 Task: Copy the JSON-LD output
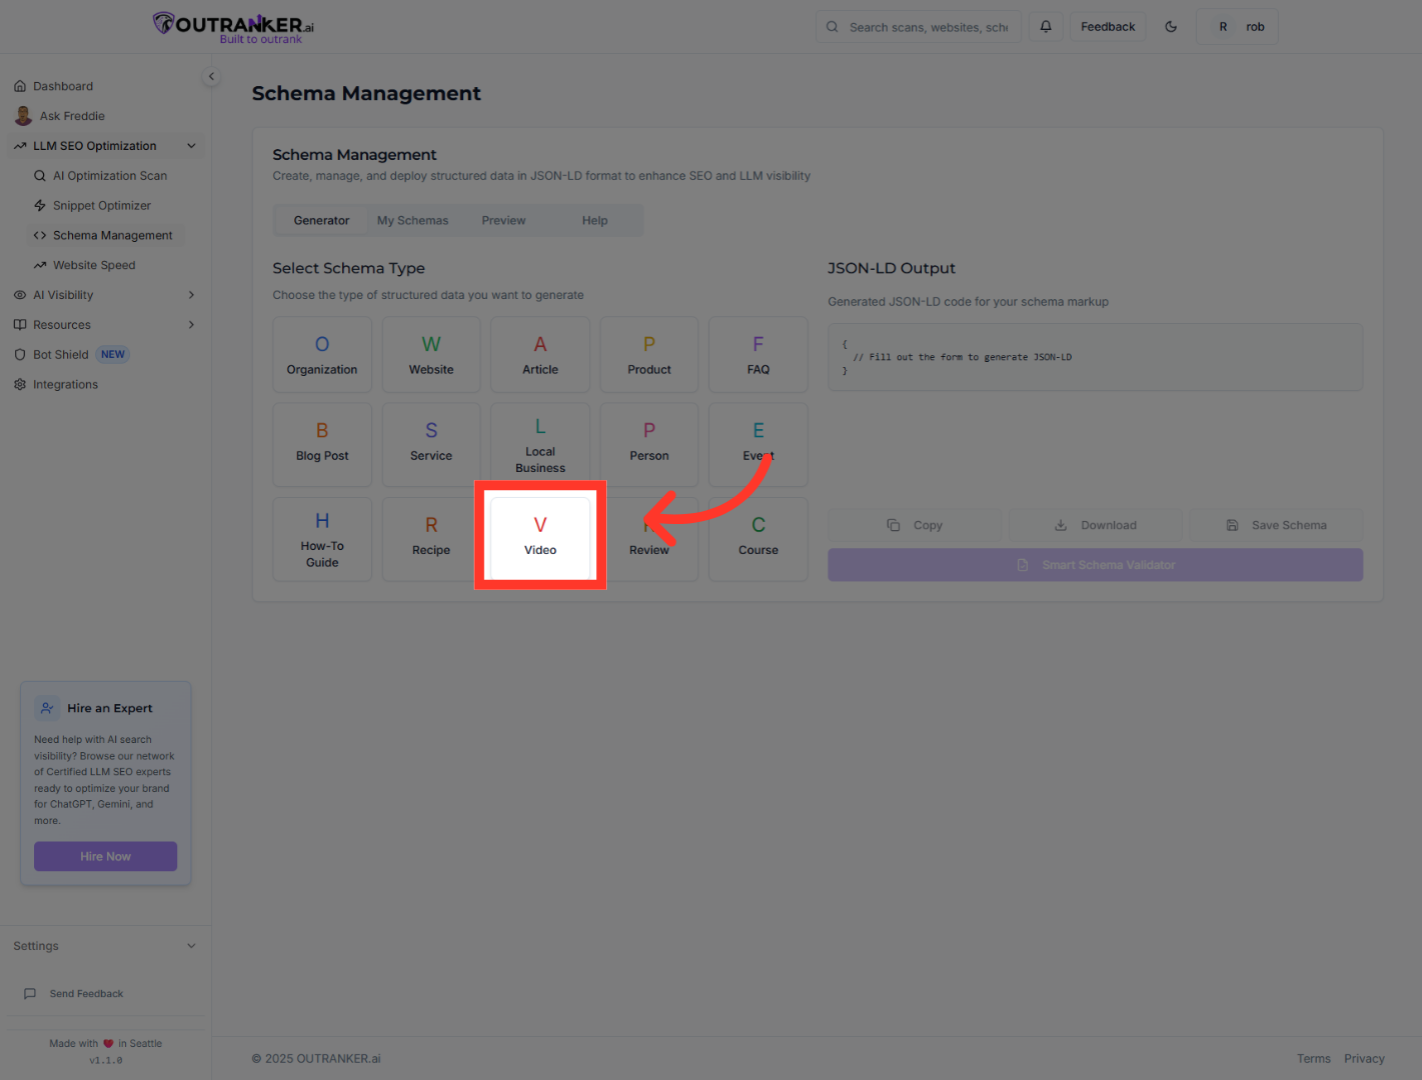914,525
